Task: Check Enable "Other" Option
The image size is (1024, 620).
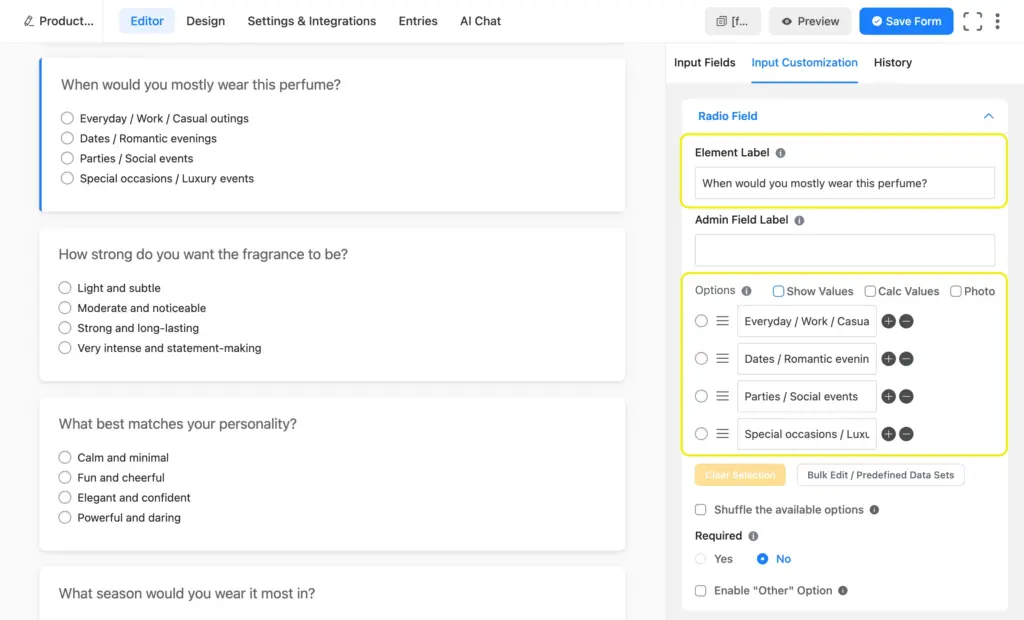Action: pyautogui.click(x=701, y=591)
